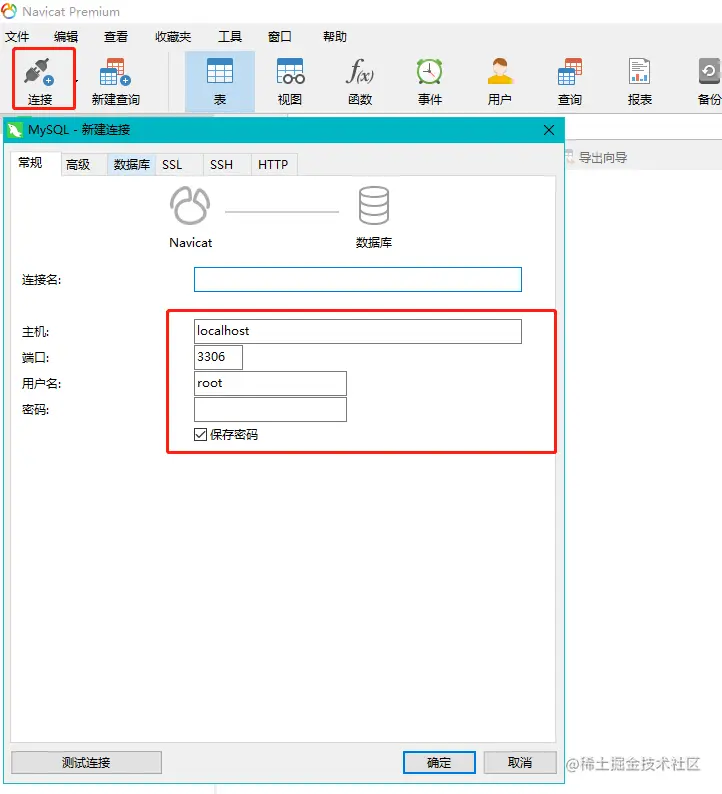
Task: Switch to the HTTP tab
Action: [273, 165]
